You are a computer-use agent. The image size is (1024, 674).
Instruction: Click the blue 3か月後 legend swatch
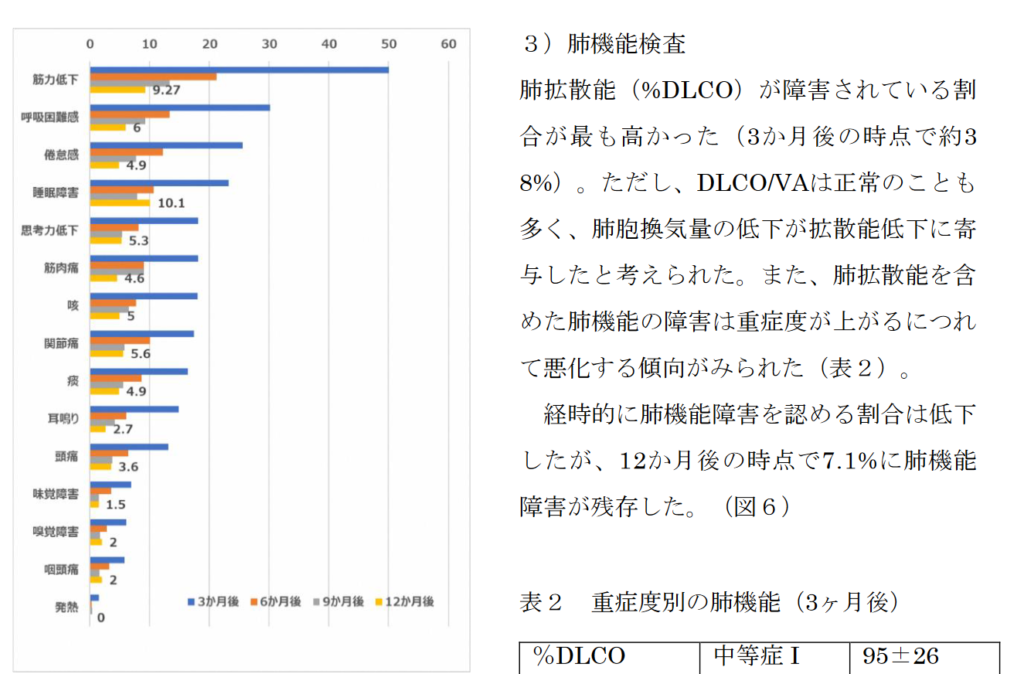point(192,602)
